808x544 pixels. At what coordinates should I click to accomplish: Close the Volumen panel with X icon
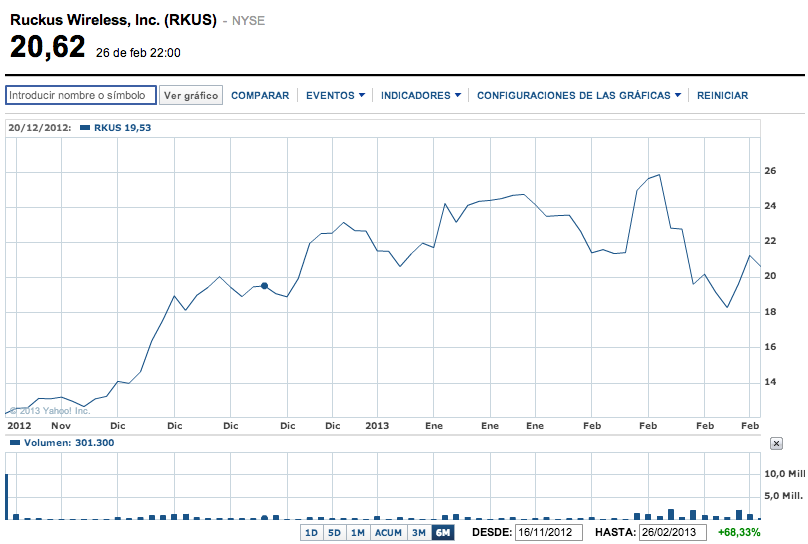pyautogui.click(x=776, y=442)
